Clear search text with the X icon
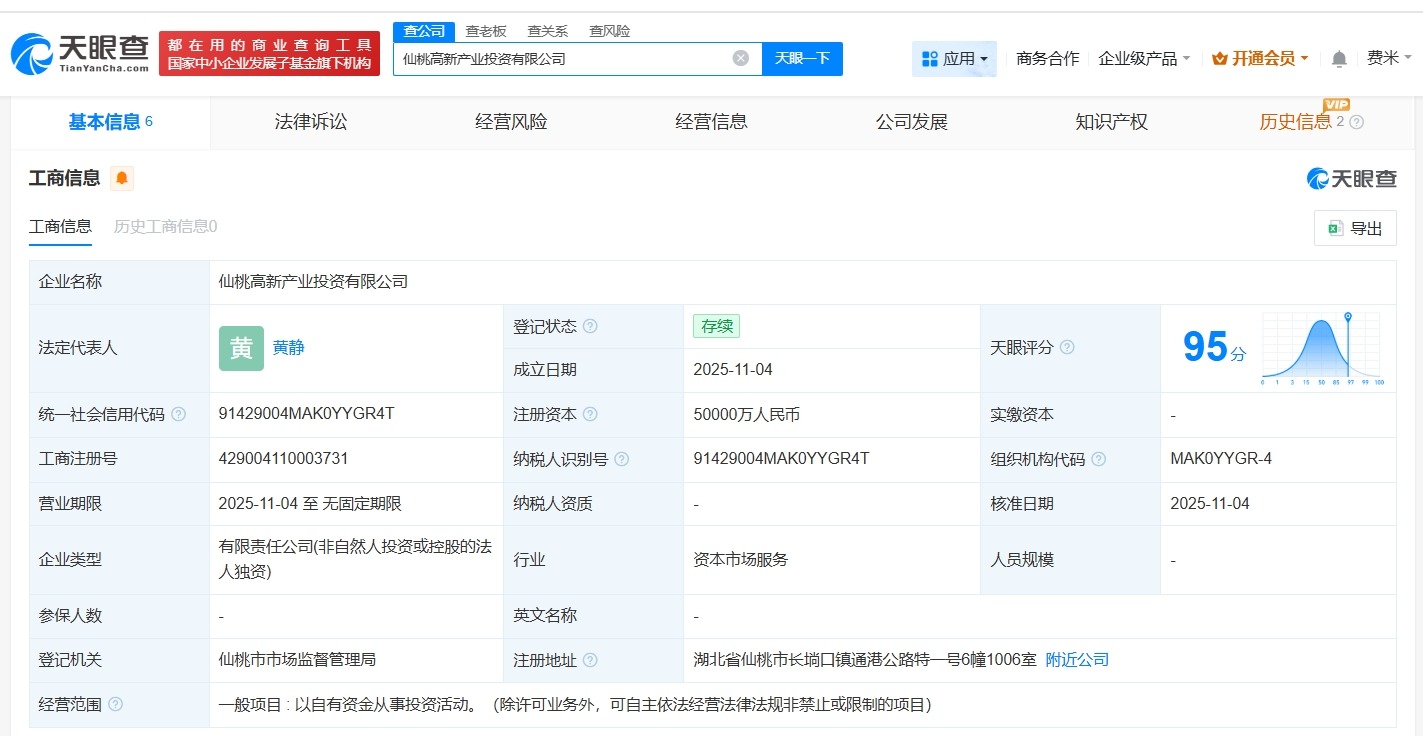 740,58
